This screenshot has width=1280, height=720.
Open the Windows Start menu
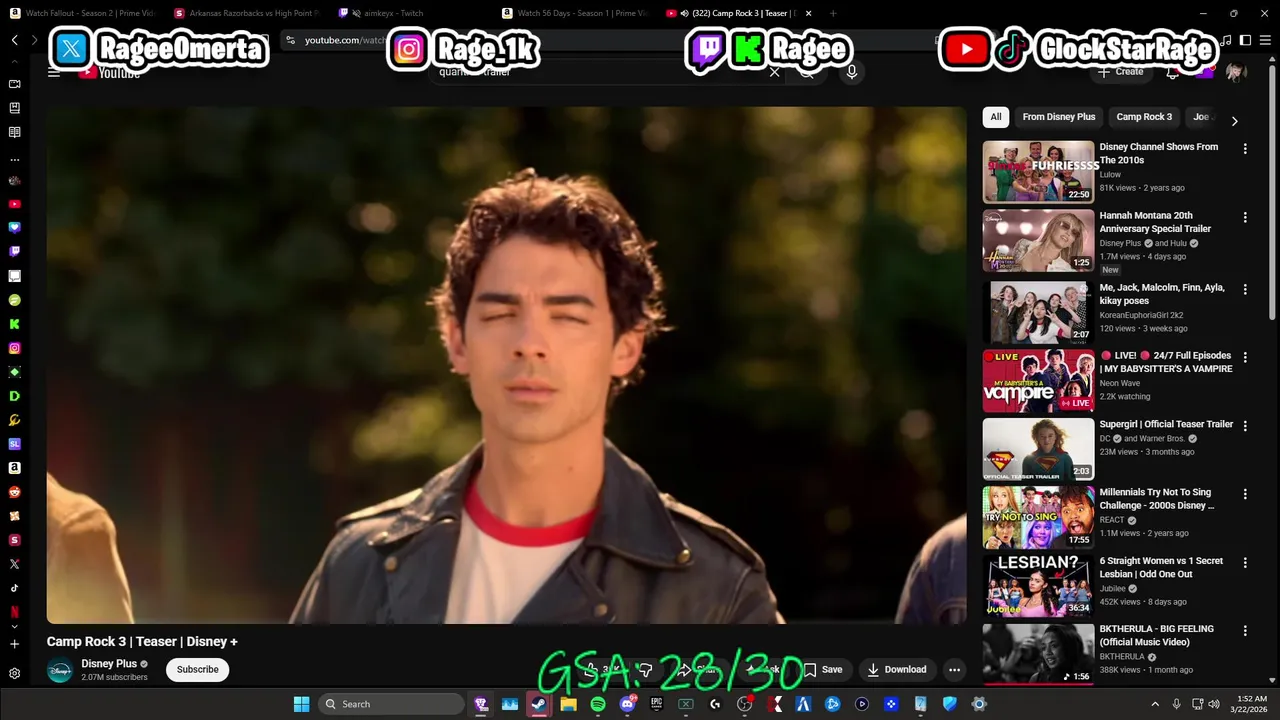coord(301,704)
